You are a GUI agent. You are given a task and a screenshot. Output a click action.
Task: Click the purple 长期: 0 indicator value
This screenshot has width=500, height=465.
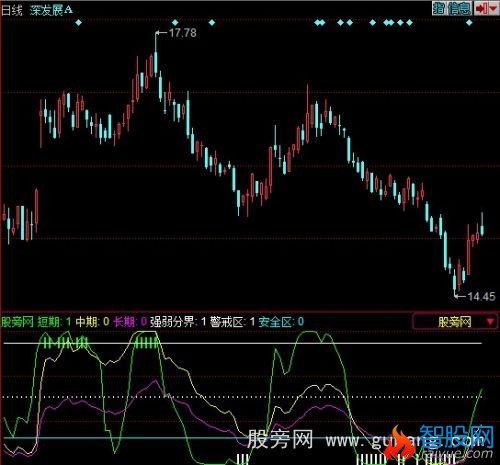[130, 322]
